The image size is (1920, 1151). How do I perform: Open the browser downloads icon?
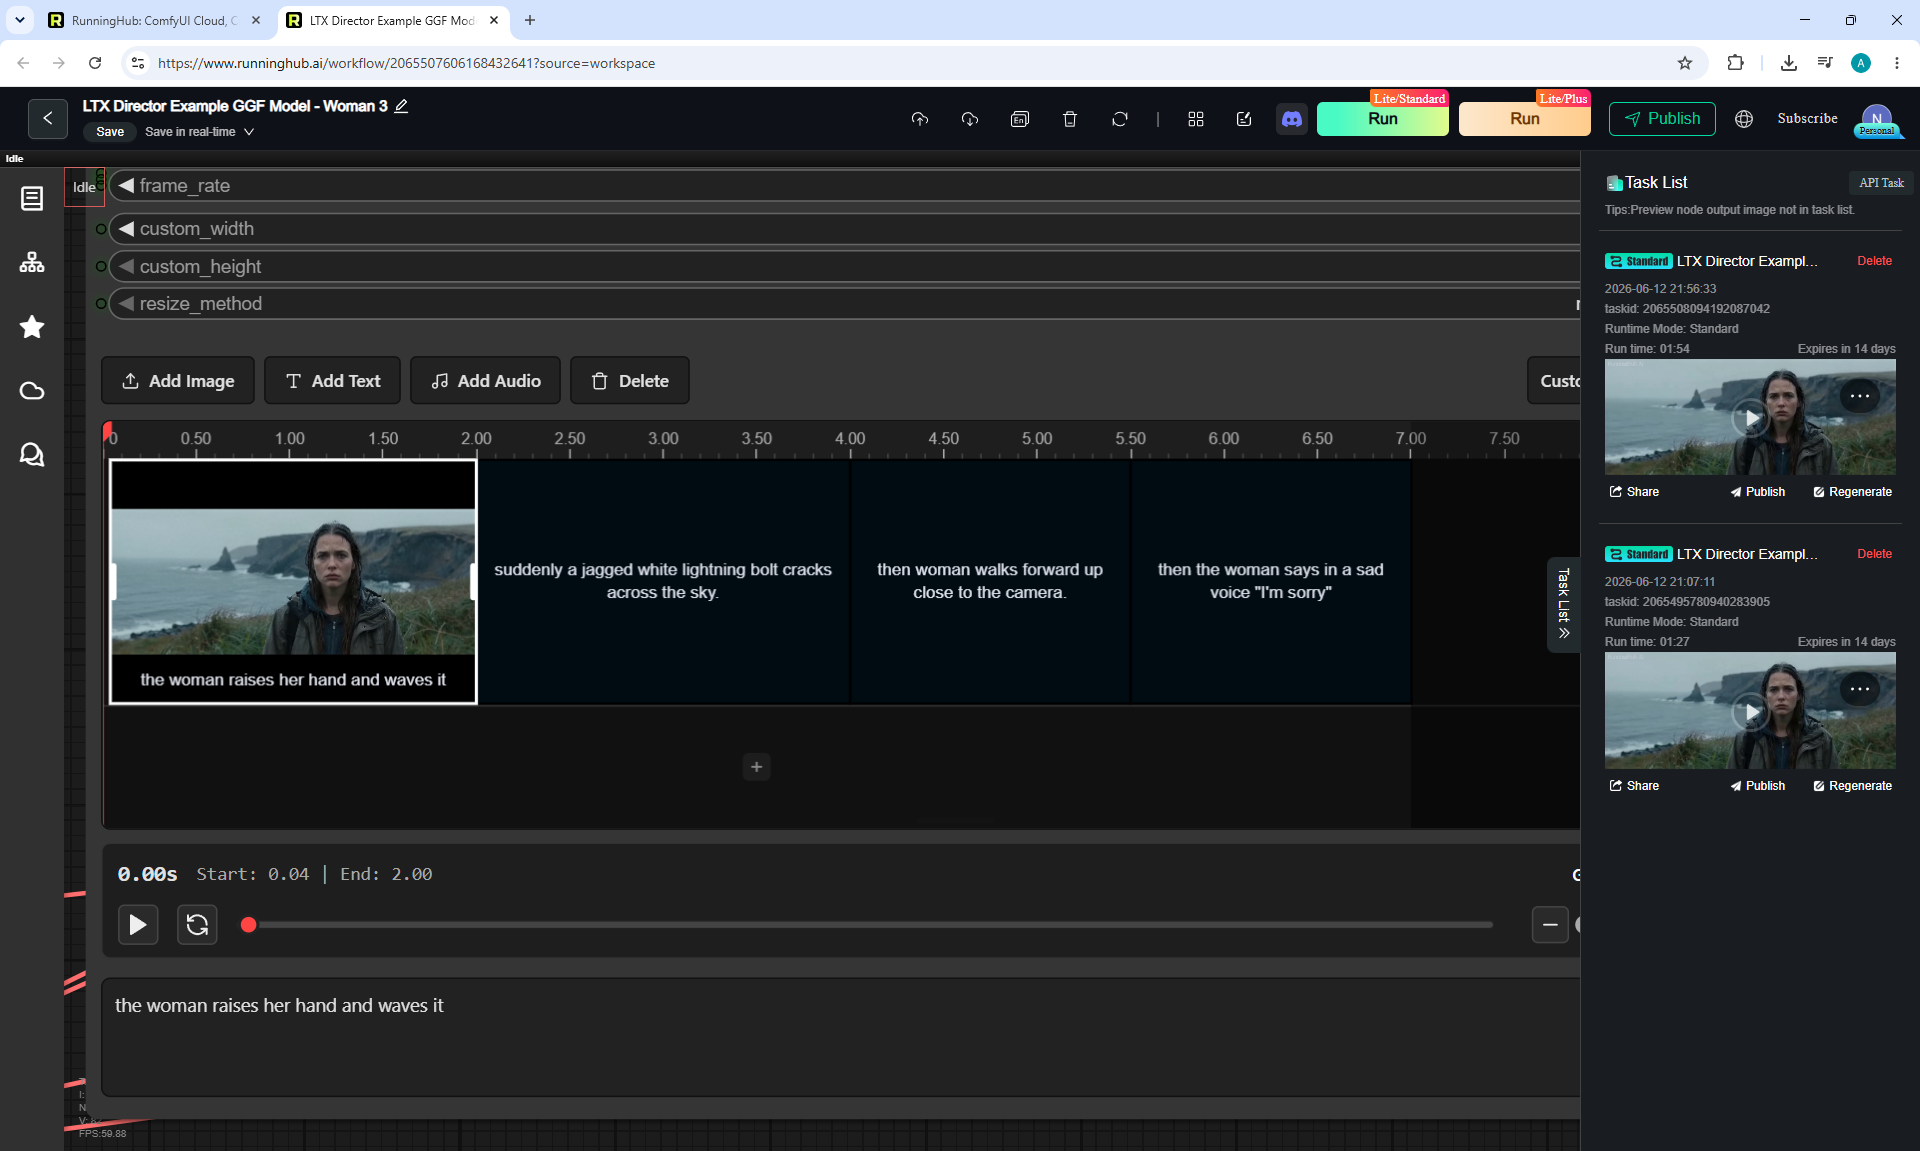click(1789, 63)
